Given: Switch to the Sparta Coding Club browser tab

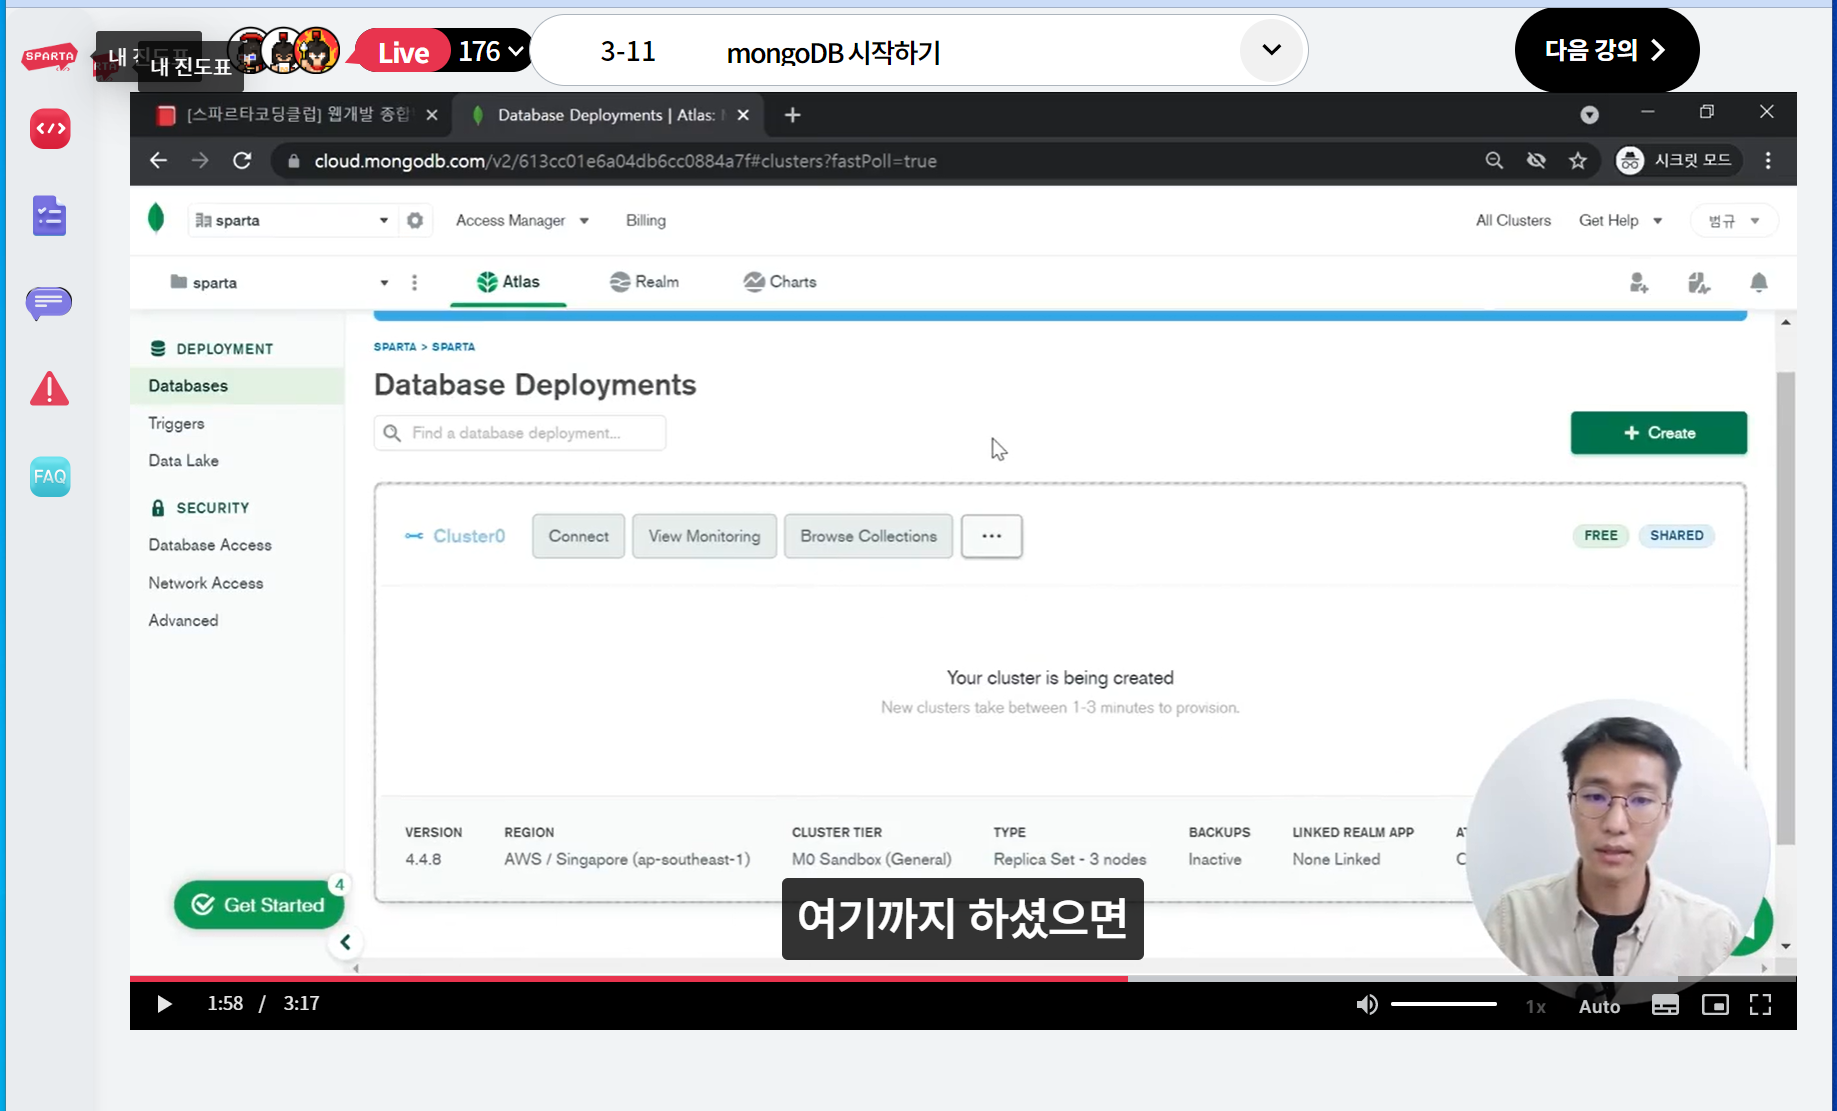Looking at the screenshot, I should point(296,115).
